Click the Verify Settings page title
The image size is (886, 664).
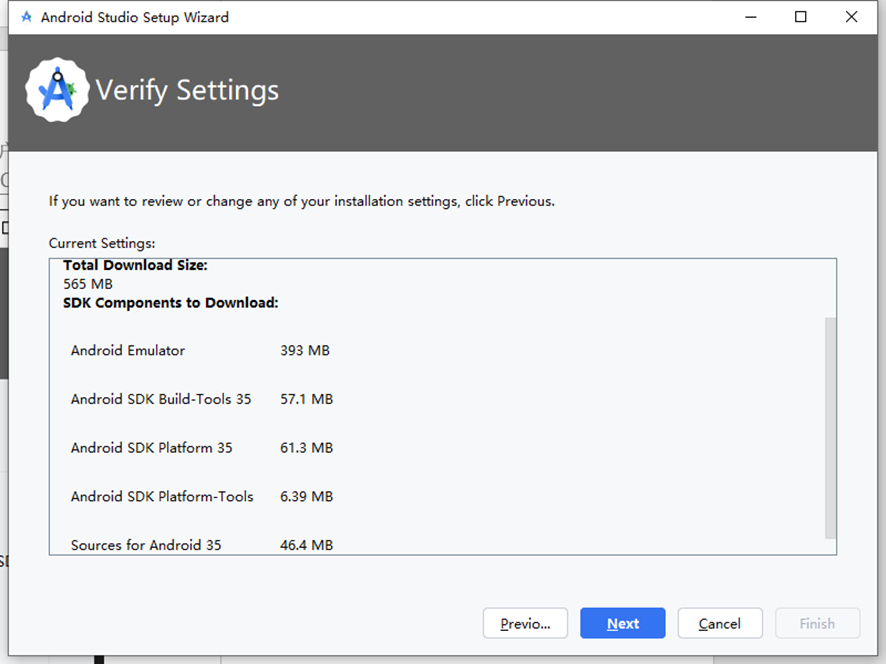(x=187, y=90)
